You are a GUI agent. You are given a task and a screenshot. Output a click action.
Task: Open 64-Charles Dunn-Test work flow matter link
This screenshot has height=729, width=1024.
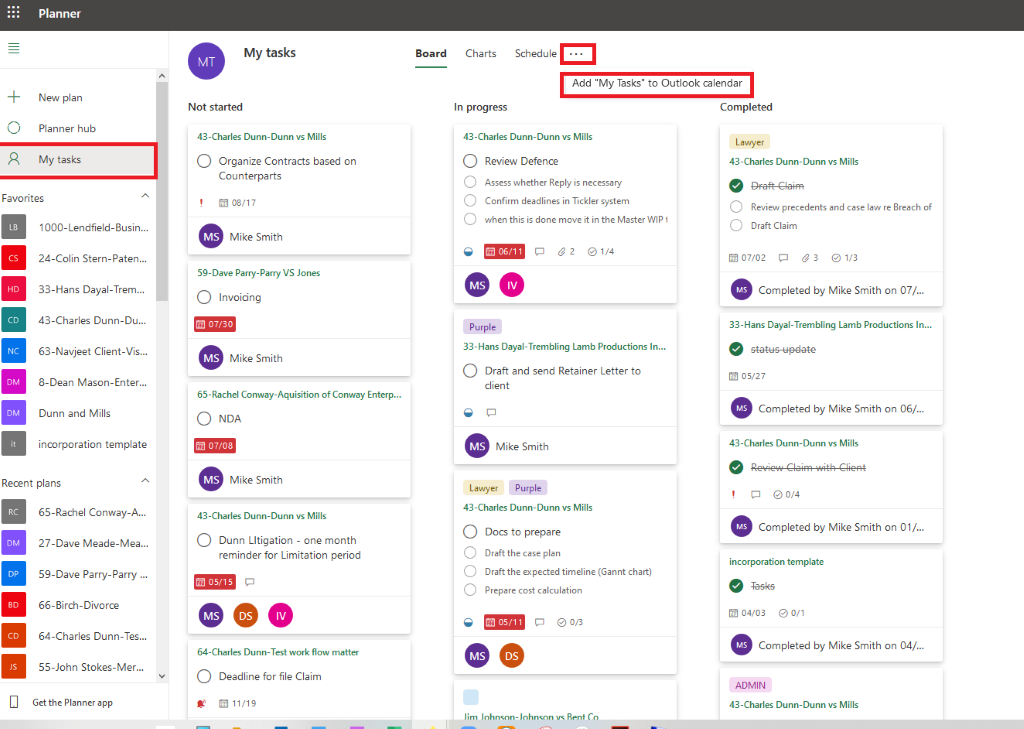[278, 652]
